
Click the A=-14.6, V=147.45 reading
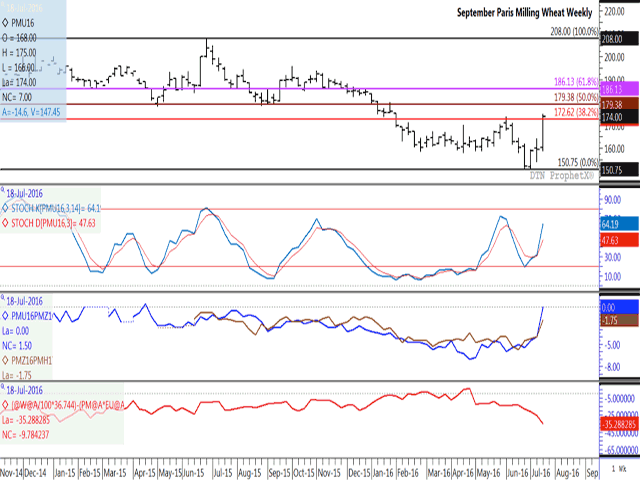click(31, 112)
